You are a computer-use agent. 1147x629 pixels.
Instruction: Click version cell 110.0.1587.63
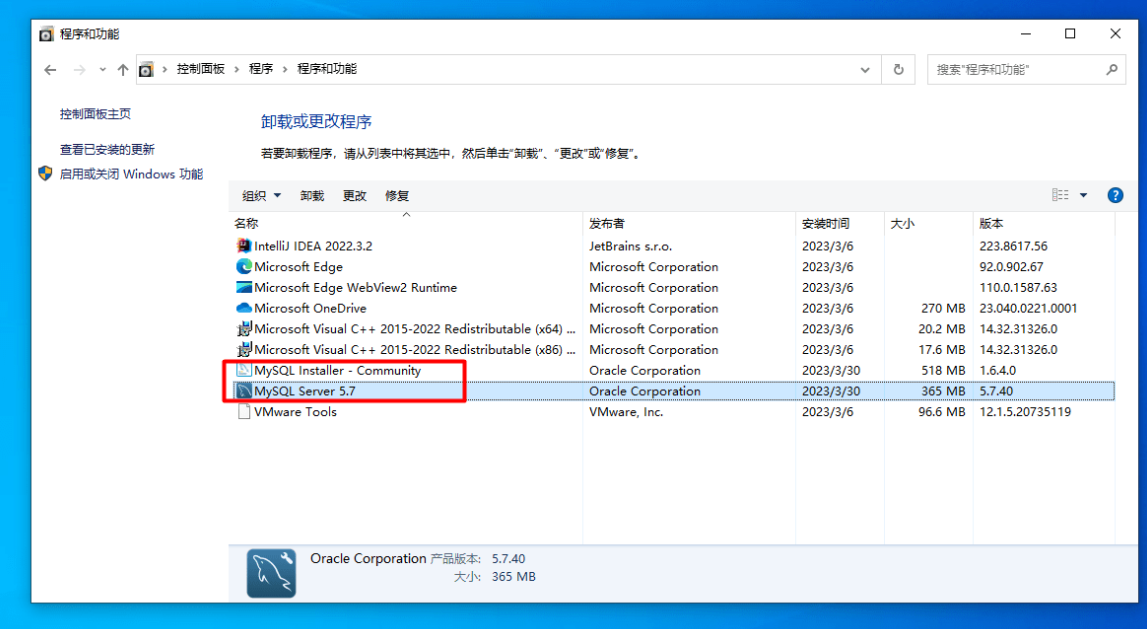(1018, 287)
